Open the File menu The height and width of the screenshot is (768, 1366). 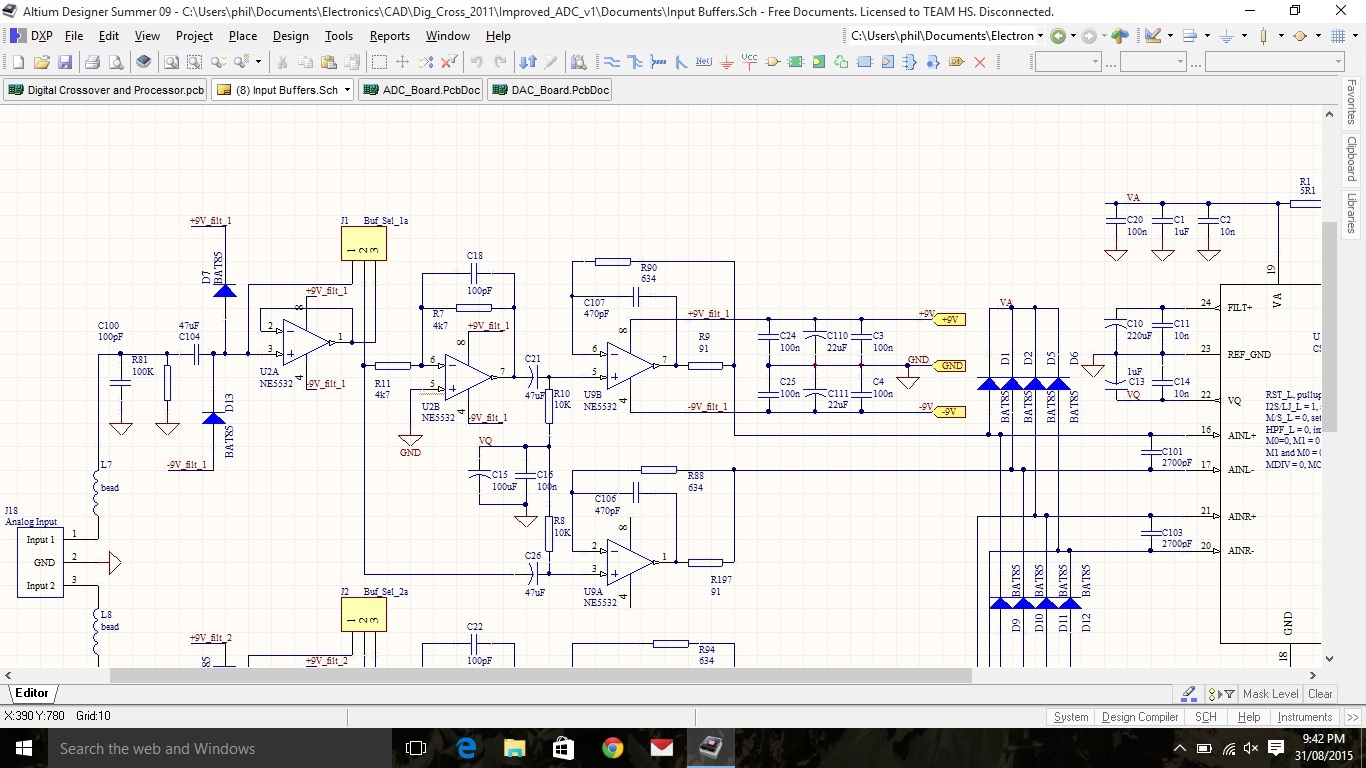pyautogui.click(x=74, y=36)
